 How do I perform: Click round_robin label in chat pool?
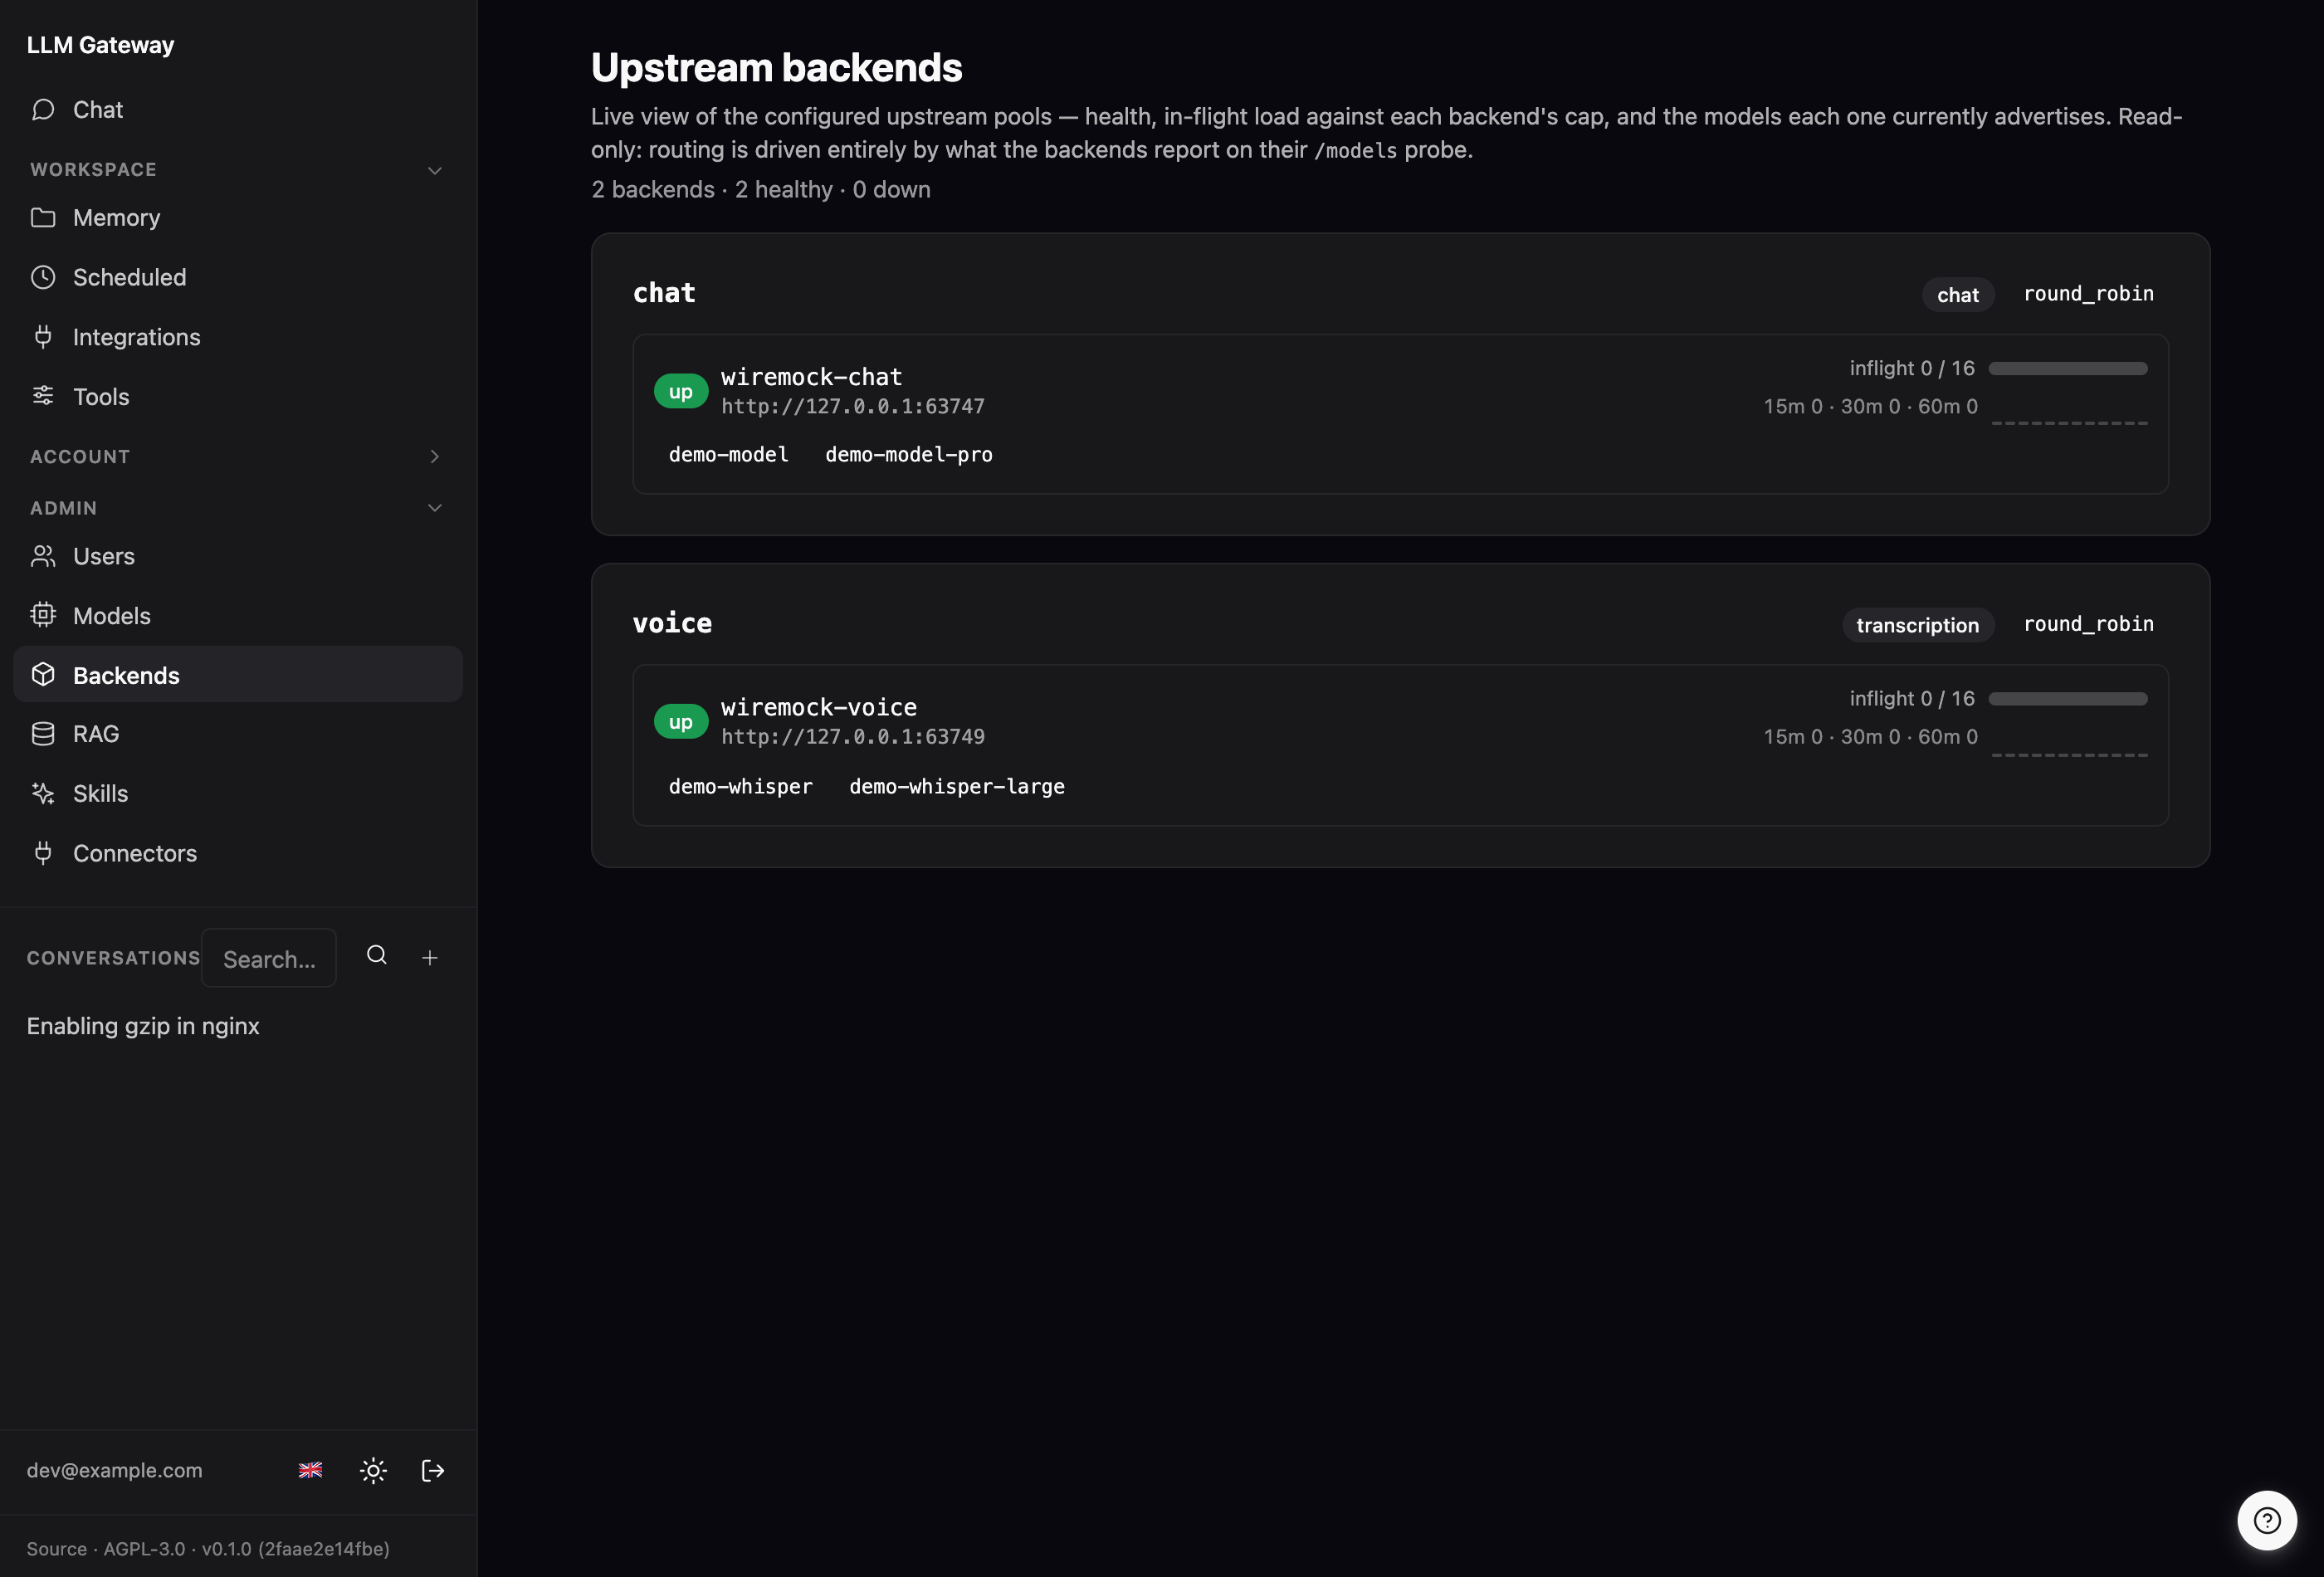(x=2088, y=294)
